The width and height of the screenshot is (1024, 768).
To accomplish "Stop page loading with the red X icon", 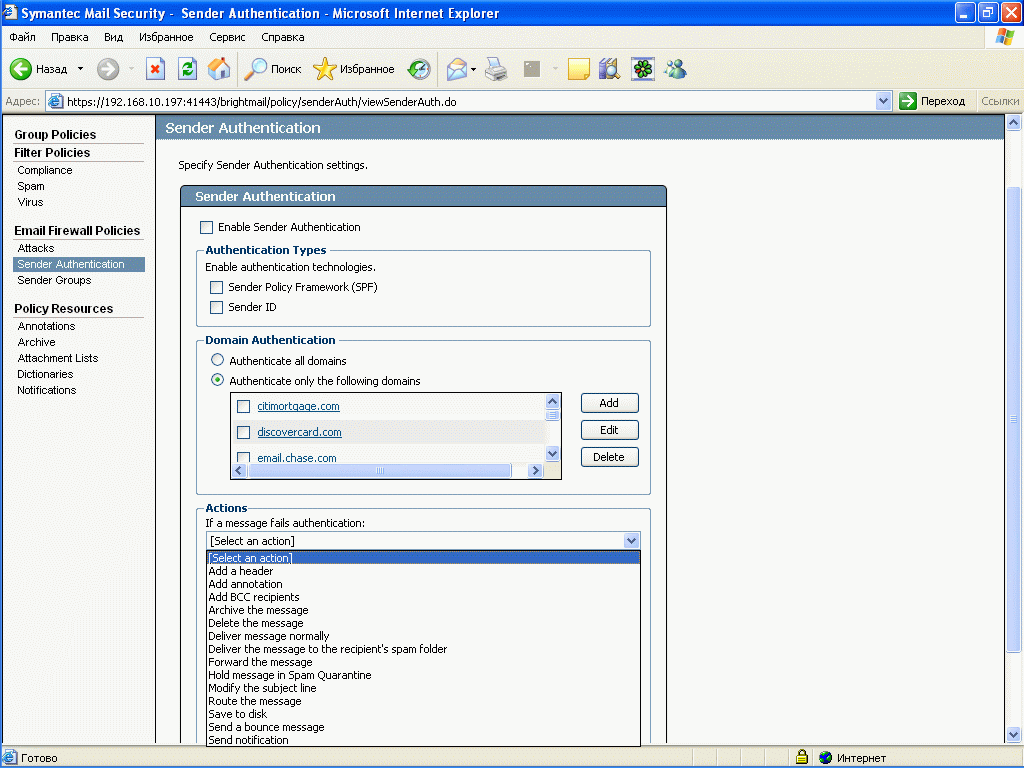I will pyautogui.click(x=155, y=69).
